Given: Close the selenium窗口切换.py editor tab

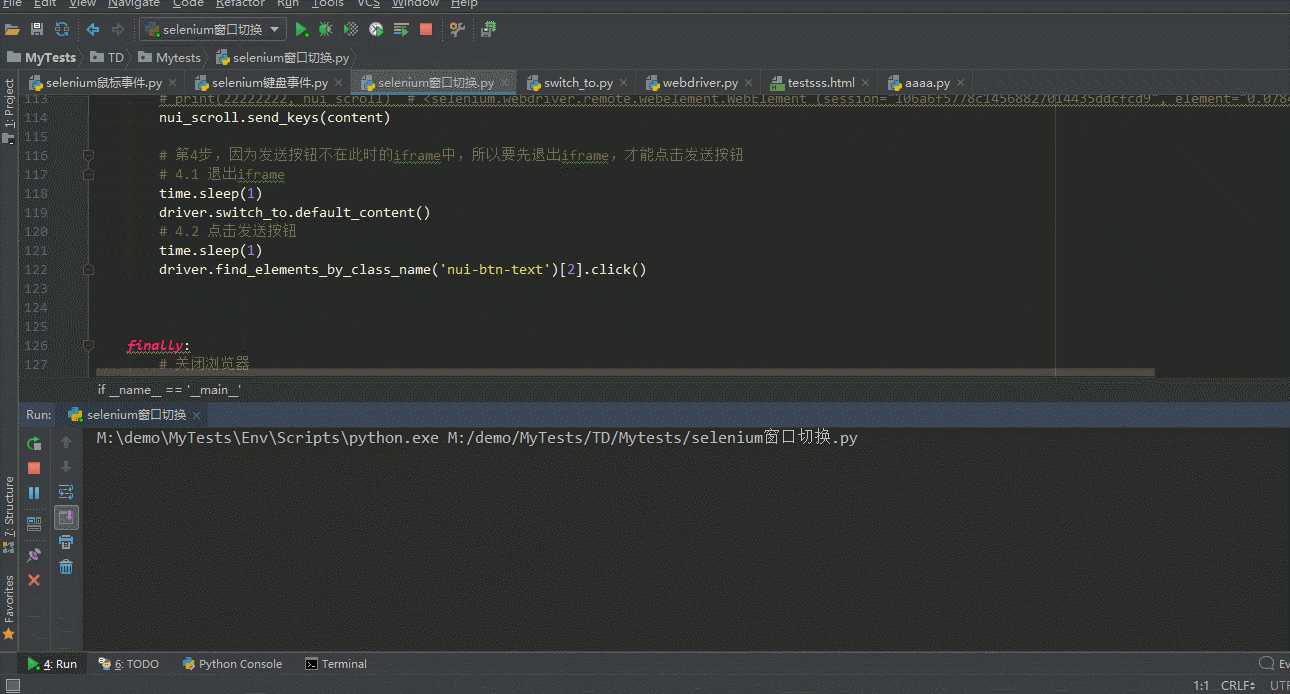Looking at the screenshot, I should click(x=504, y=83).
